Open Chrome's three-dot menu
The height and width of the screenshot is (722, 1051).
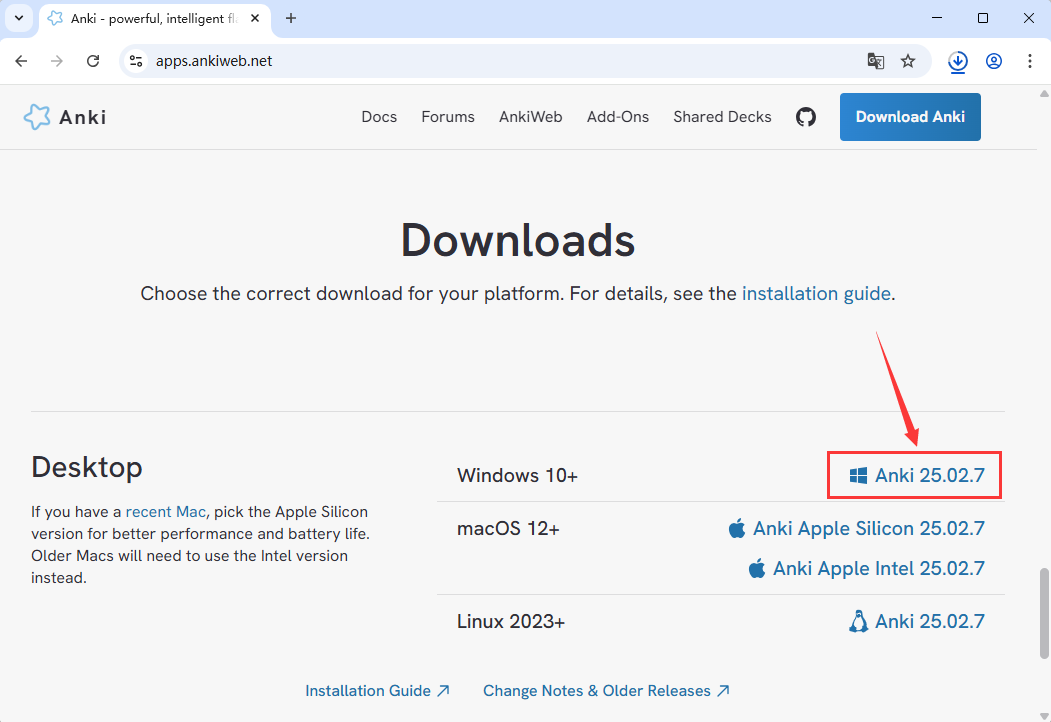tap(1030, 61)
